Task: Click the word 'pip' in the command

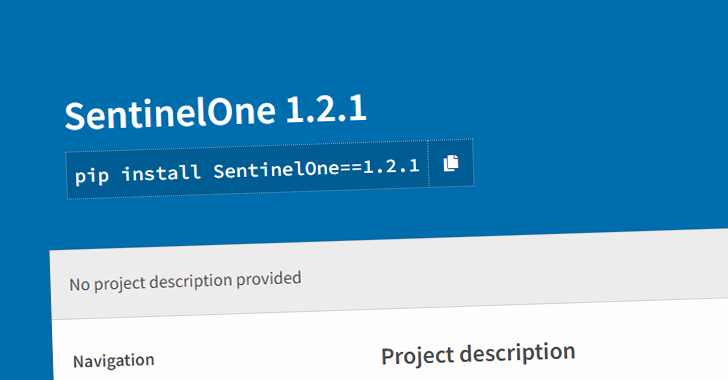Action: click(x=92, y=176)
